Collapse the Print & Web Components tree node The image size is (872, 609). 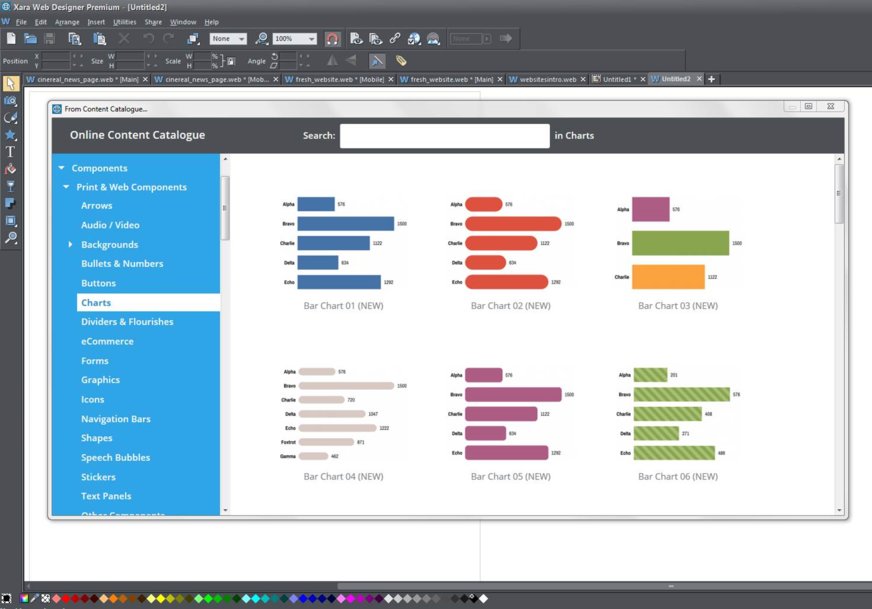pyautogui.click(x=66, y=187)
